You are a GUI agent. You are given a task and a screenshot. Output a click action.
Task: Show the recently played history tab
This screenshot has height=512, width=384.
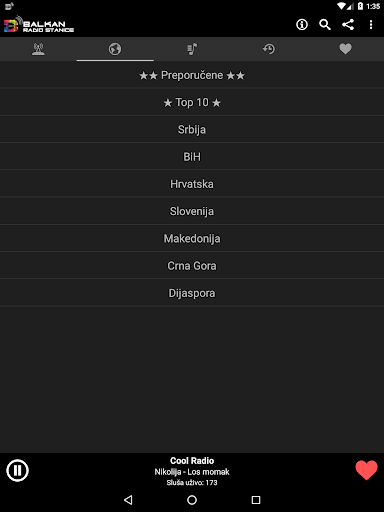[269, 49]
